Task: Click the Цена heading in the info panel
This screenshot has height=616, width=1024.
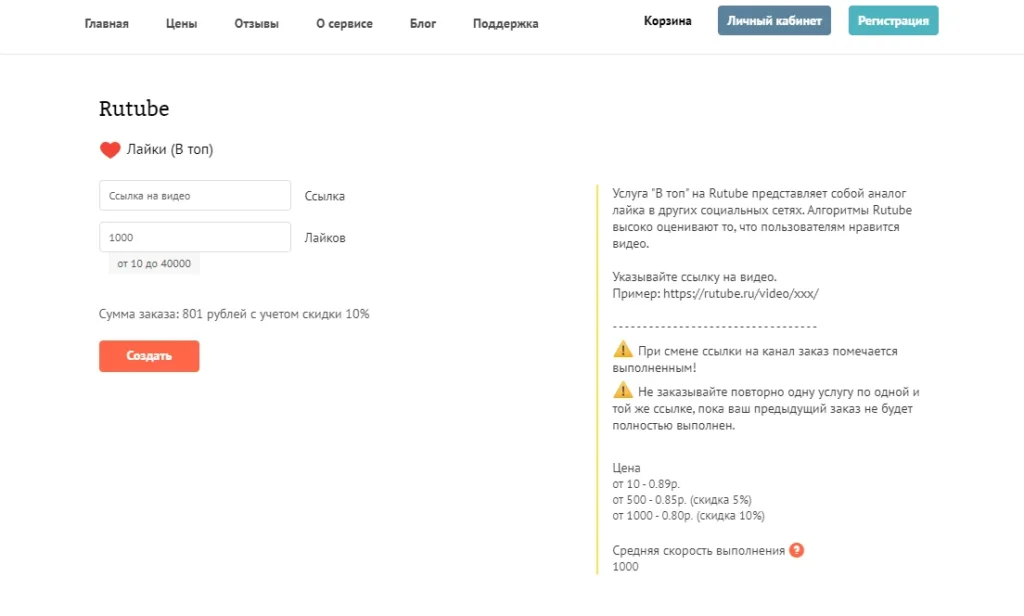Action: coord(626,468)
